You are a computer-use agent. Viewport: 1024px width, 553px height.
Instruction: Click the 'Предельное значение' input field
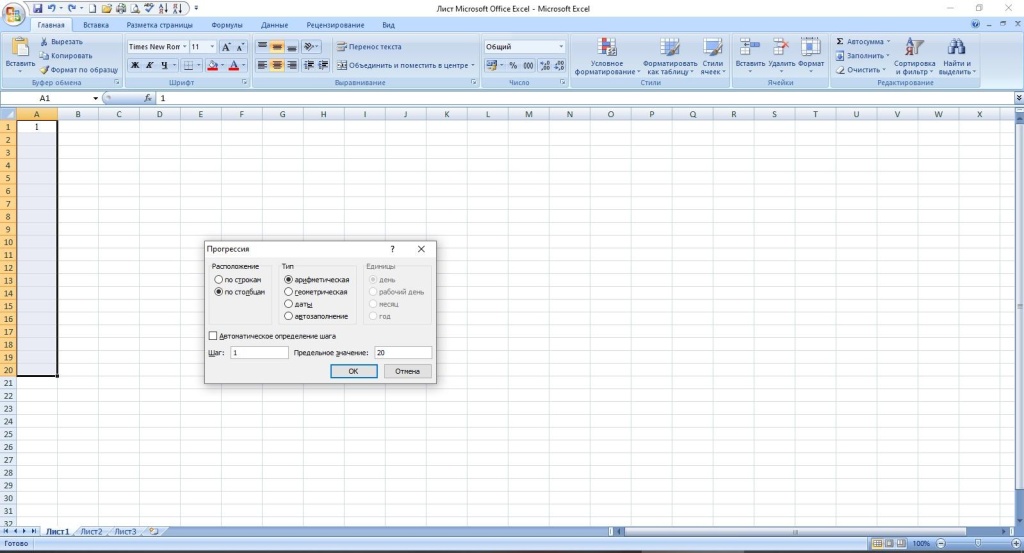pos(402,353)
